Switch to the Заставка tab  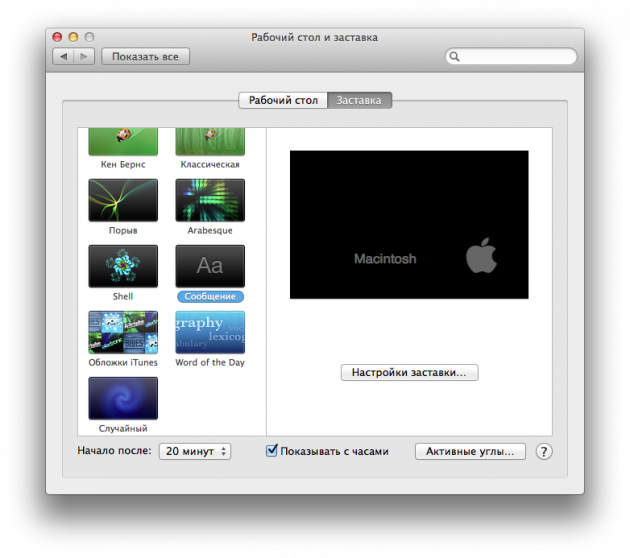pyautogui.click(x=359, y=100)
